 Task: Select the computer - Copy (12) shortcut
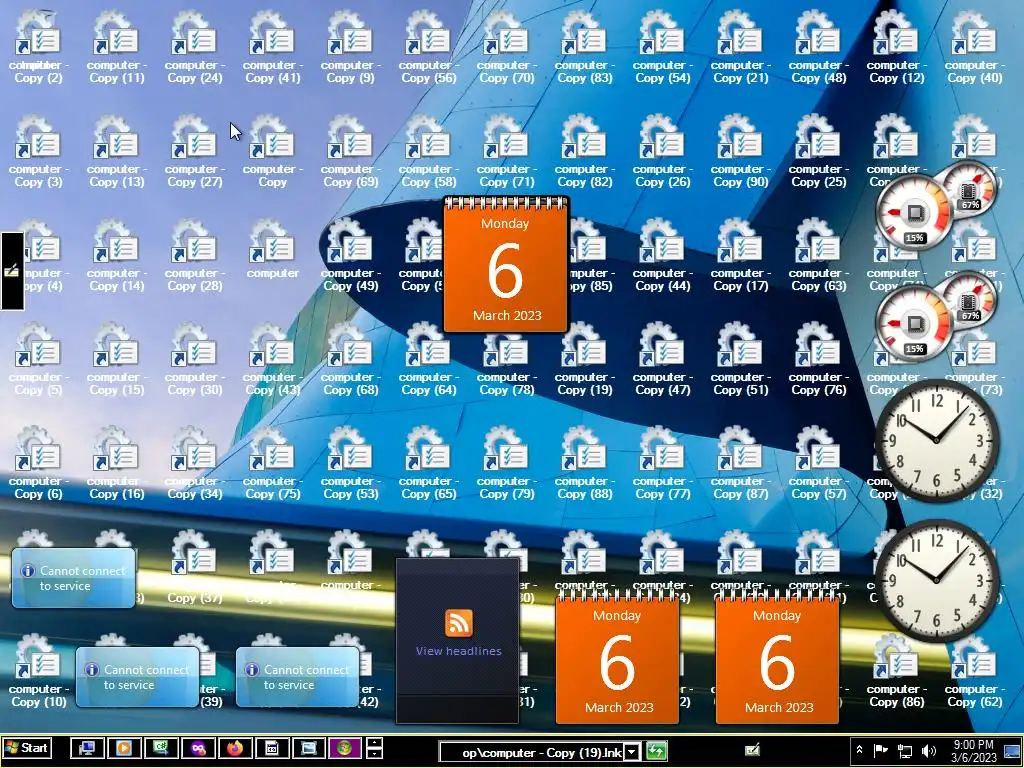tap(897, 47)
